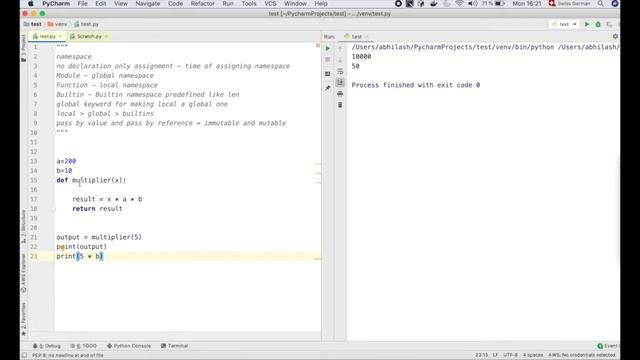The image size is (640, 360).
Task: Toggle scroll to end in Run console
Action: point(340,82)
